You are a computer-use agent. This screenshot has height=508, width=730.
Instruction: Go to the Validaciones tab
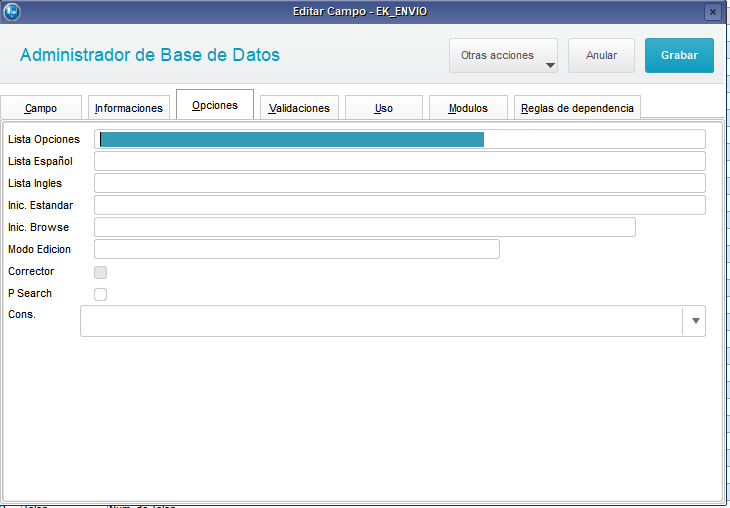point(299,108)
